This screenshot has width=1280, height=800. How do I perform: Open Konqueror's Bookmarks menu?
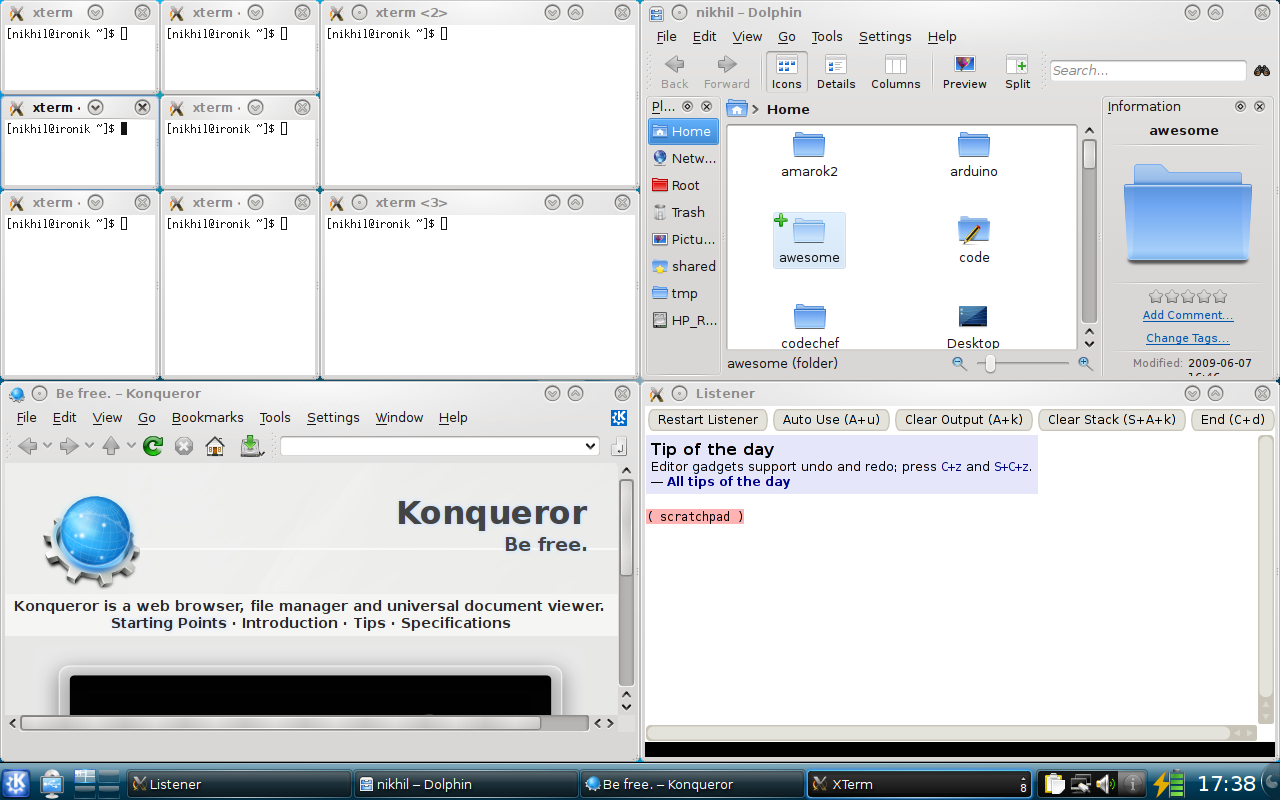[208, 418]
